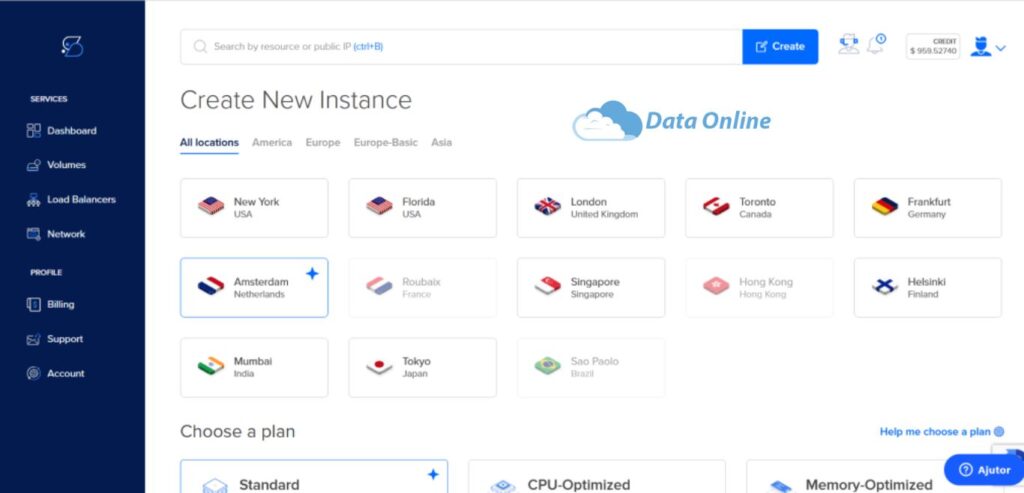Select the New York location card
The image size is (1024, 493).
coord(254,208)
